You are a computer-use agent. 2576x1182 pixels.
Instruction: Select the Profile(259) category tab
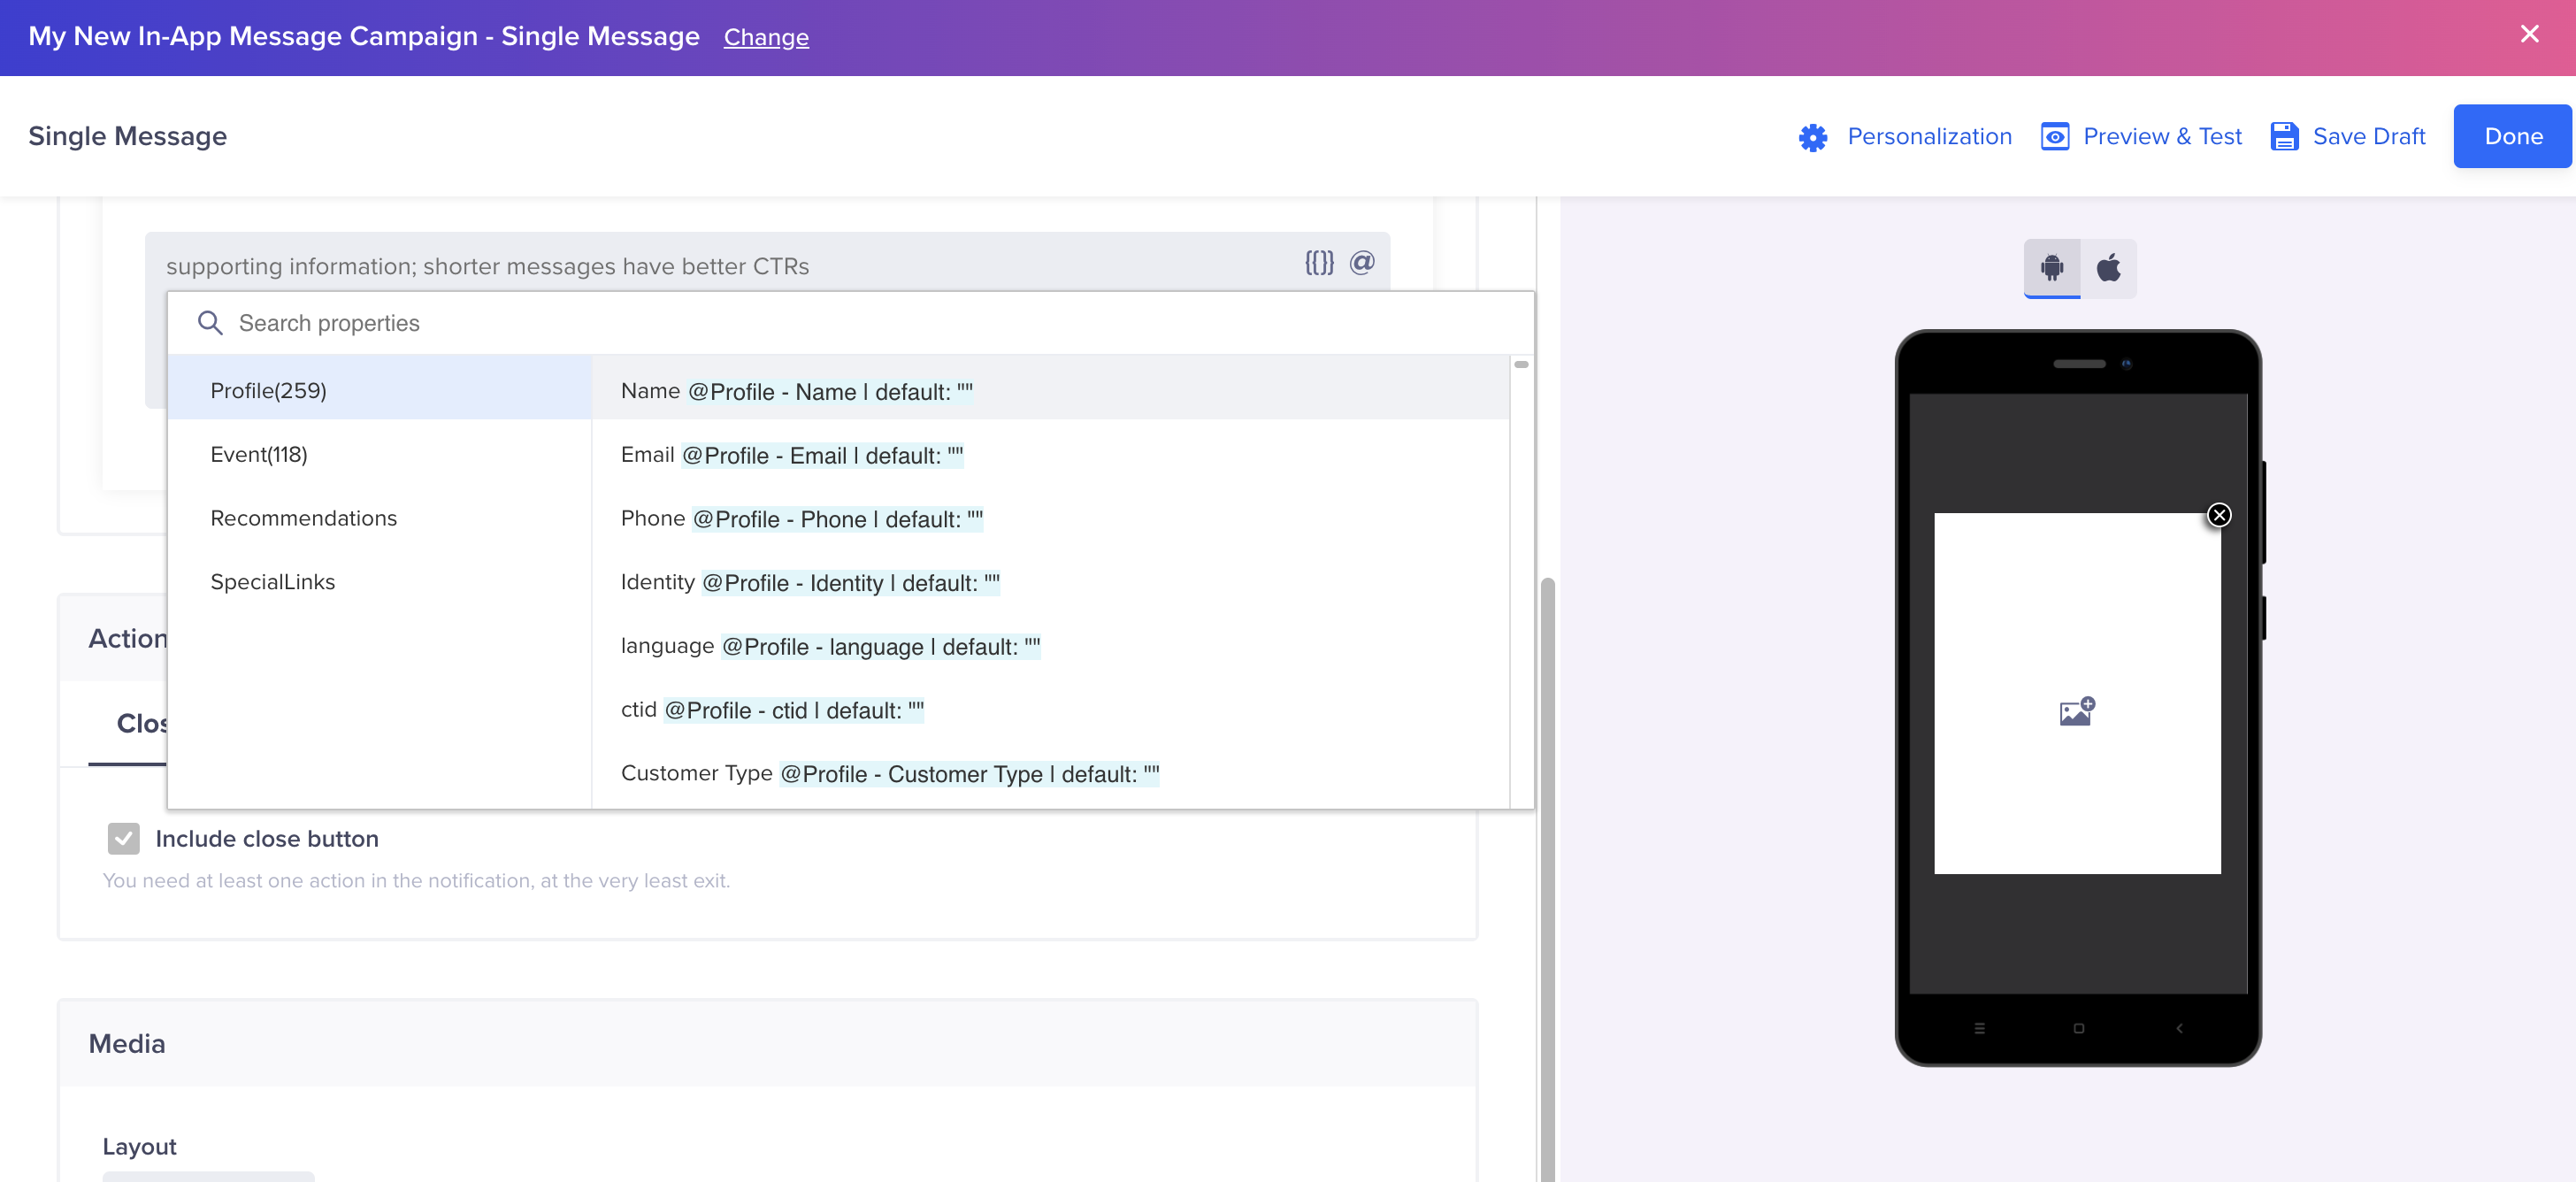pyautogui.click(x=268, y=390)
